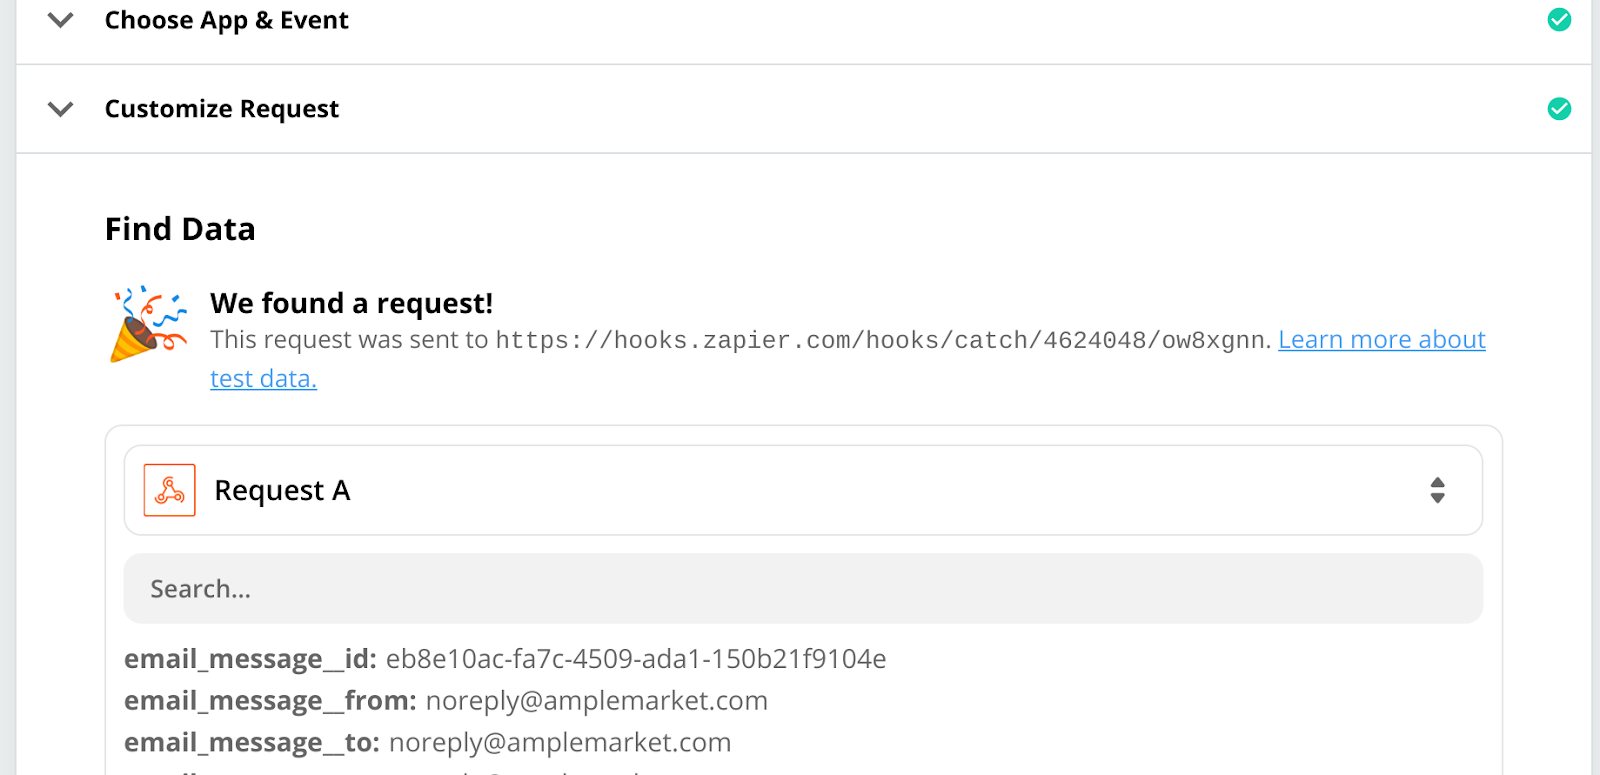Open the Customize Request section title
Image resolution: width=1600 pixels, height=775 pixels.
coord(222,109)
